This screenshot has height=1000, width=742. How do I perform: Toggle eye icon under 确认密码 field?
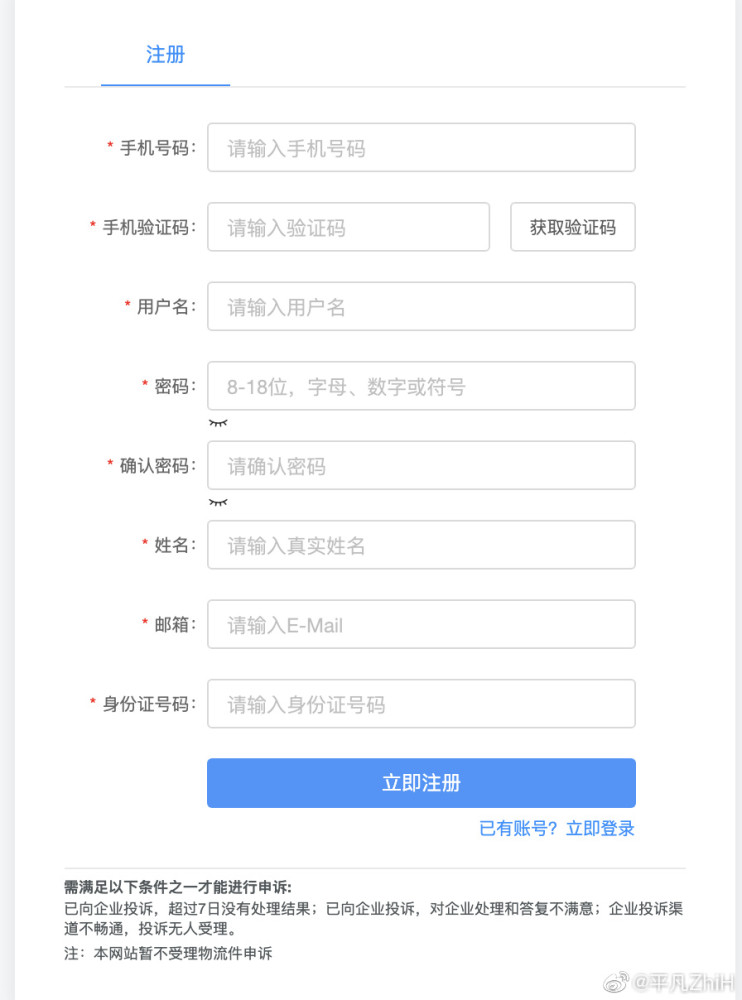pos(218,502)
